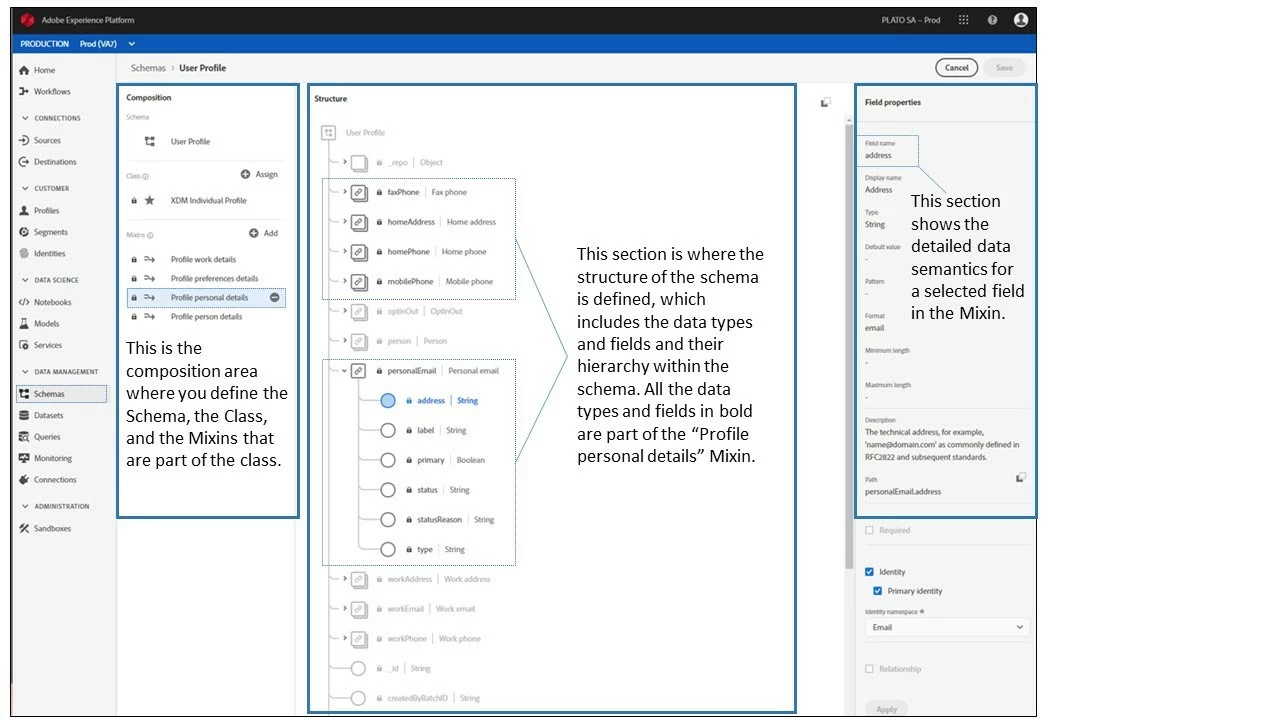Click Add next to Mixins
This screenshot has width=1280, height=720.
tap(264, 233)
